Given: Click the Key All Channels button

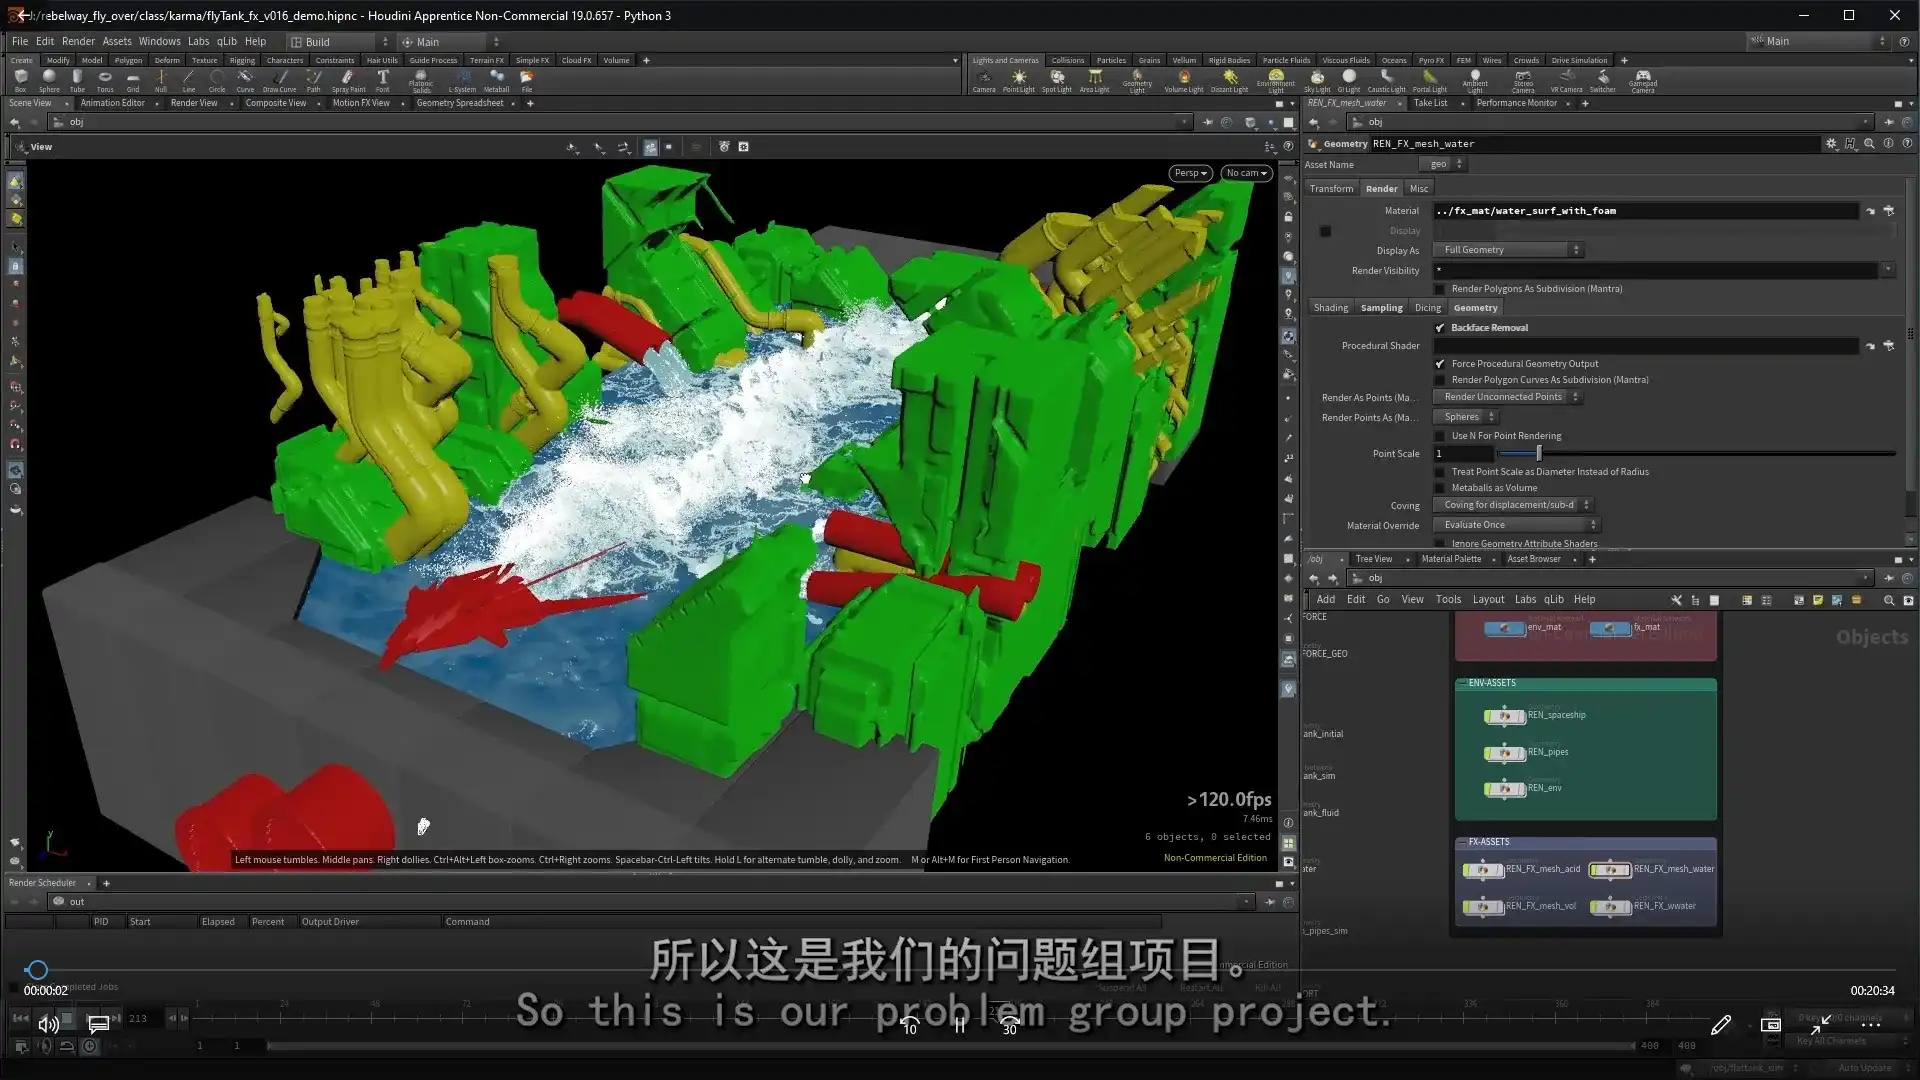Looking at the screenshot, I should tap(1832, 1040).
